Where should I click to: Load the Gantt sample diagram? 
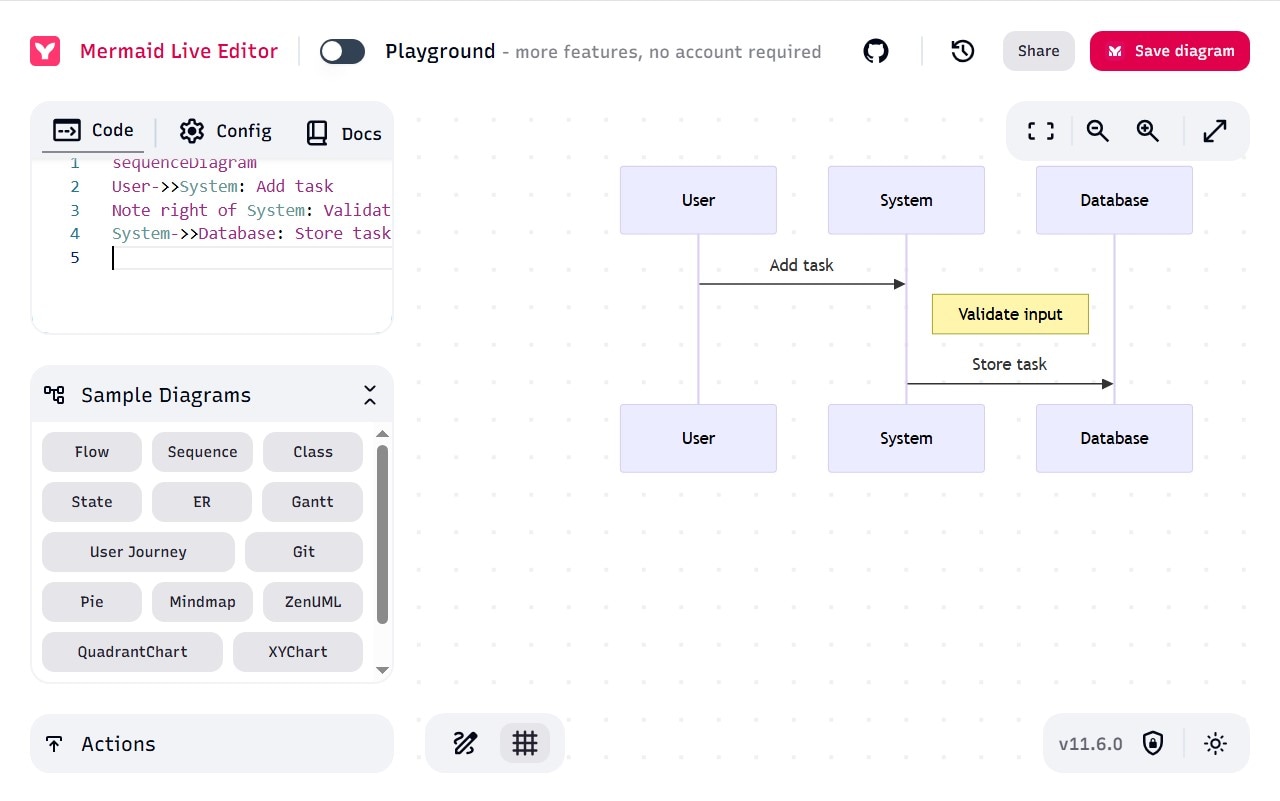click(x=313, y=502)
